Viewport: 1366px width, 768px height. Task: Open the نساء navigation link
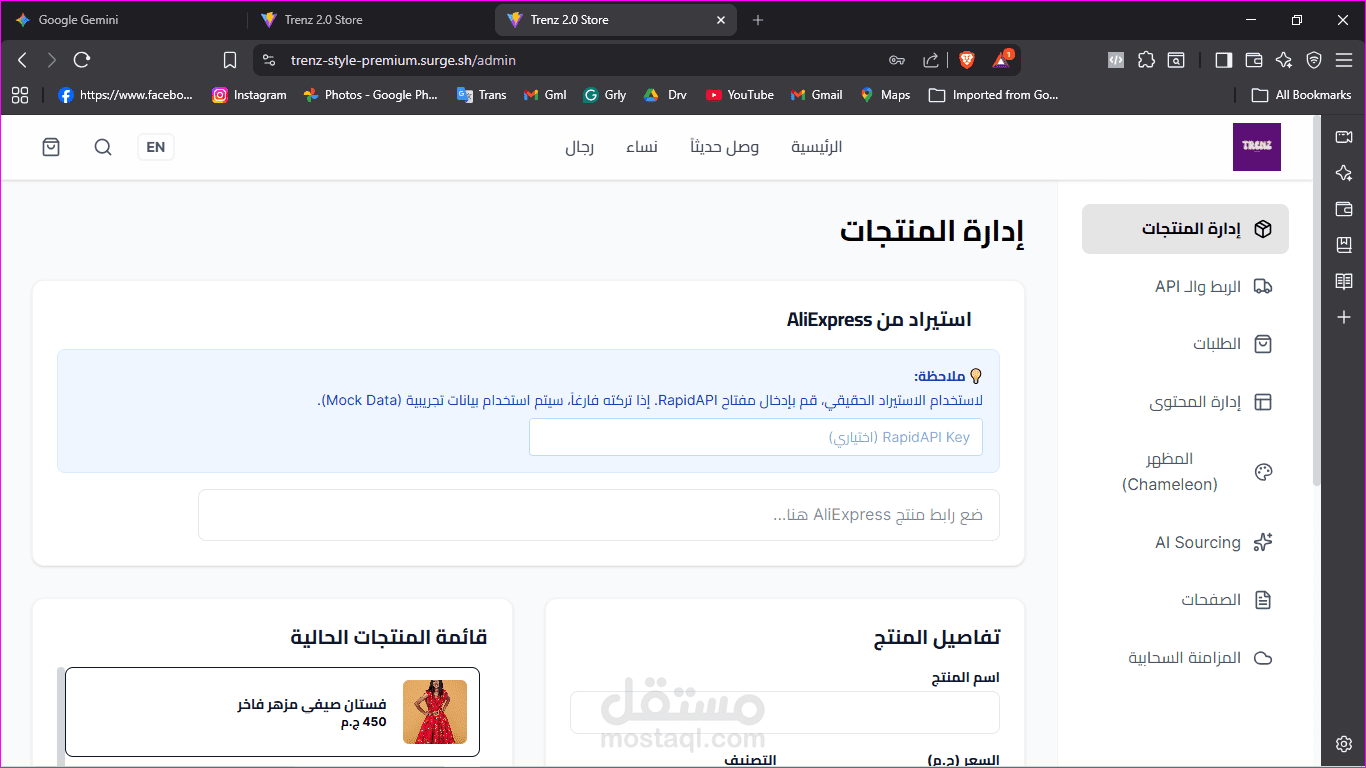(642, 147)
